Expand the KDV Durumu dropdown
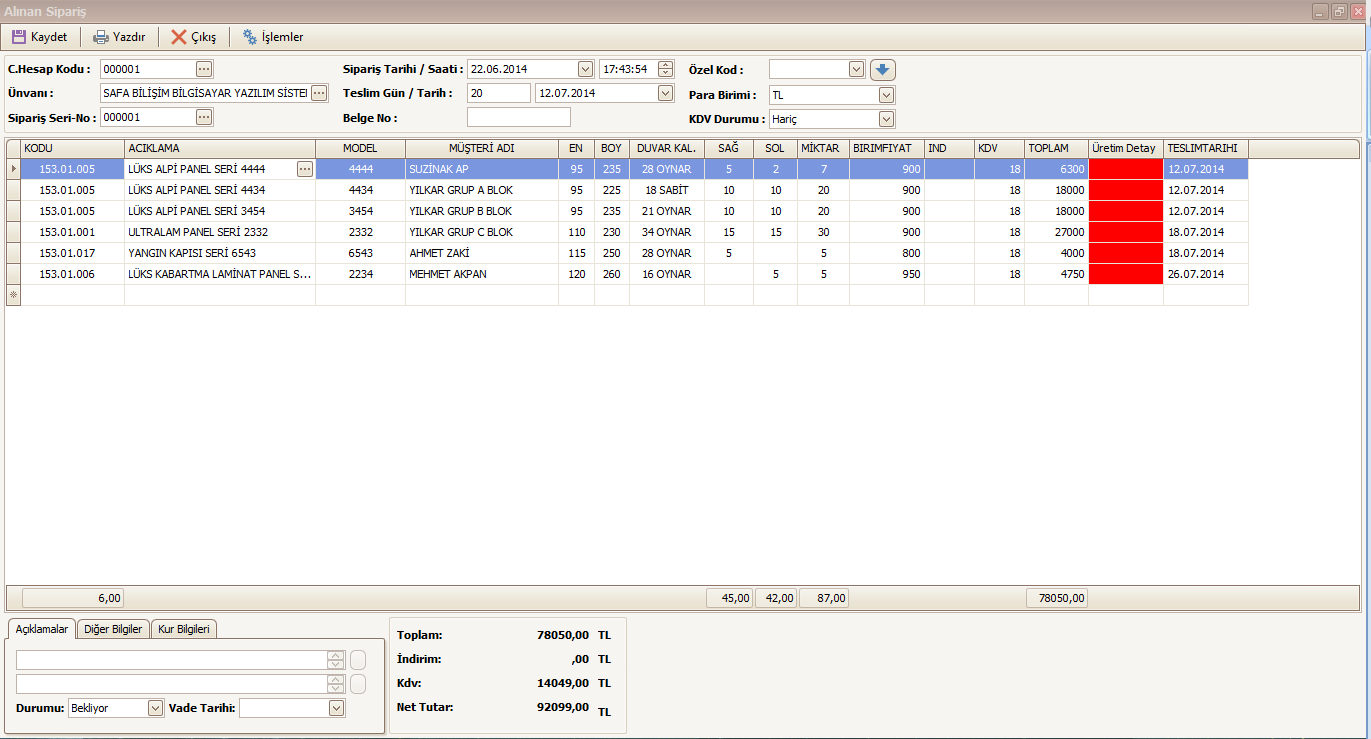Viewport: 1371px width, 739px height. (885, 119)
